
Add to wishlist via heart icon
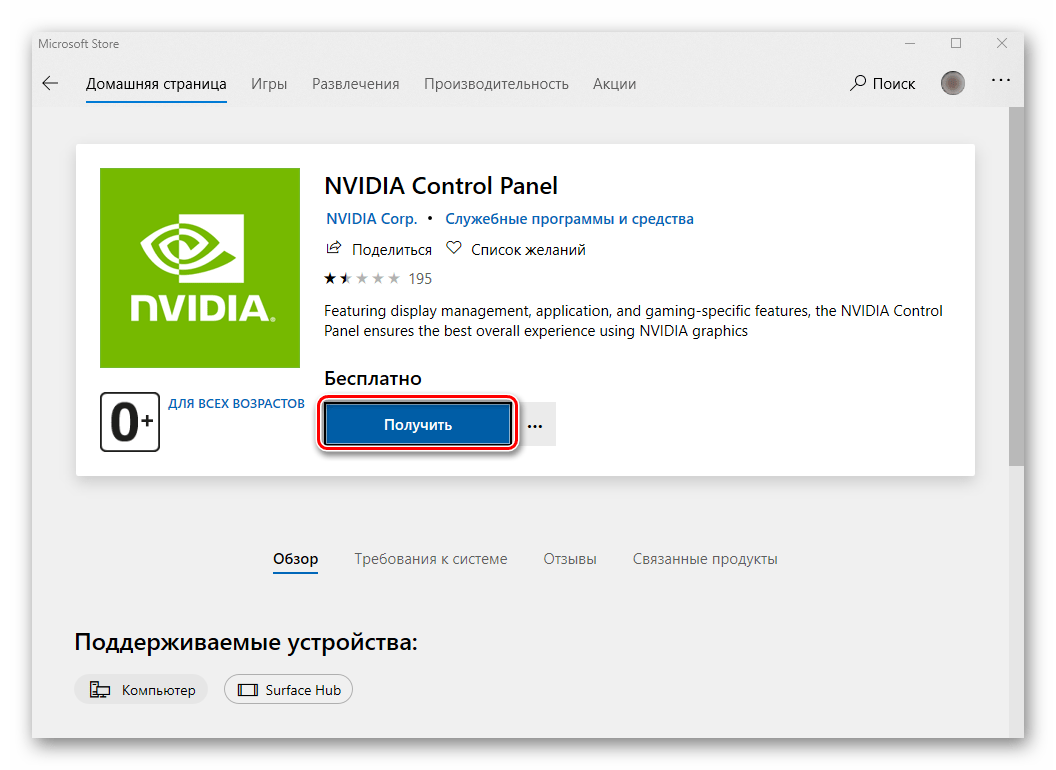[x=453, y=249]
